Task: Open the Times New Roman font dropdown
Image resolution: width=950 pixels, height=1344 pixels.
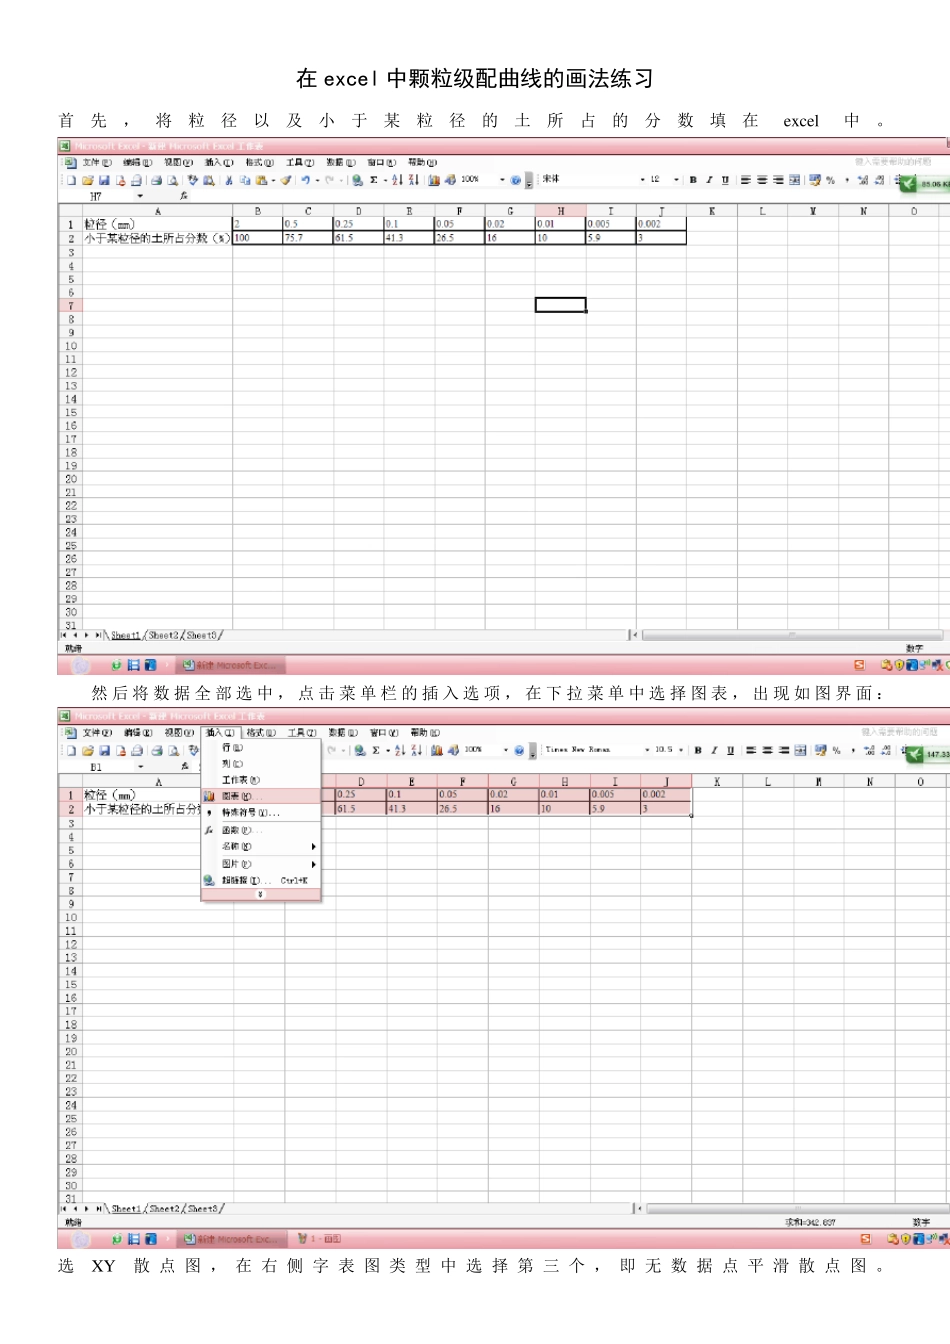Action: pyautogui.click(x=647, y=750)
